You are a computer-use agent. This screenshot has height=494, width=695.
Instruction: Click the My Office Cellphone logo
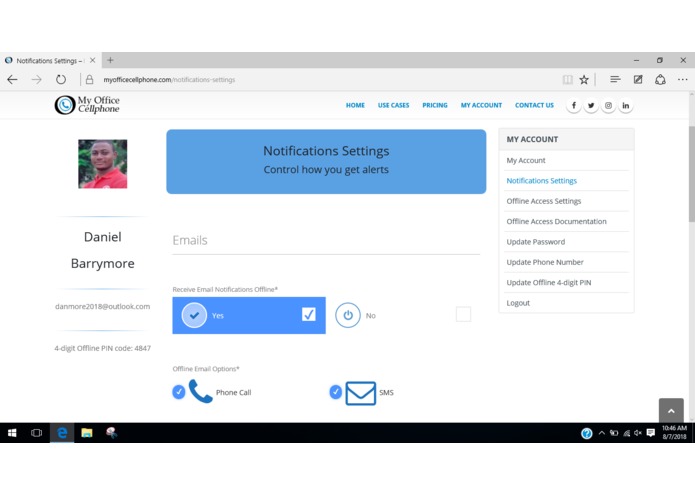(87, 105)
